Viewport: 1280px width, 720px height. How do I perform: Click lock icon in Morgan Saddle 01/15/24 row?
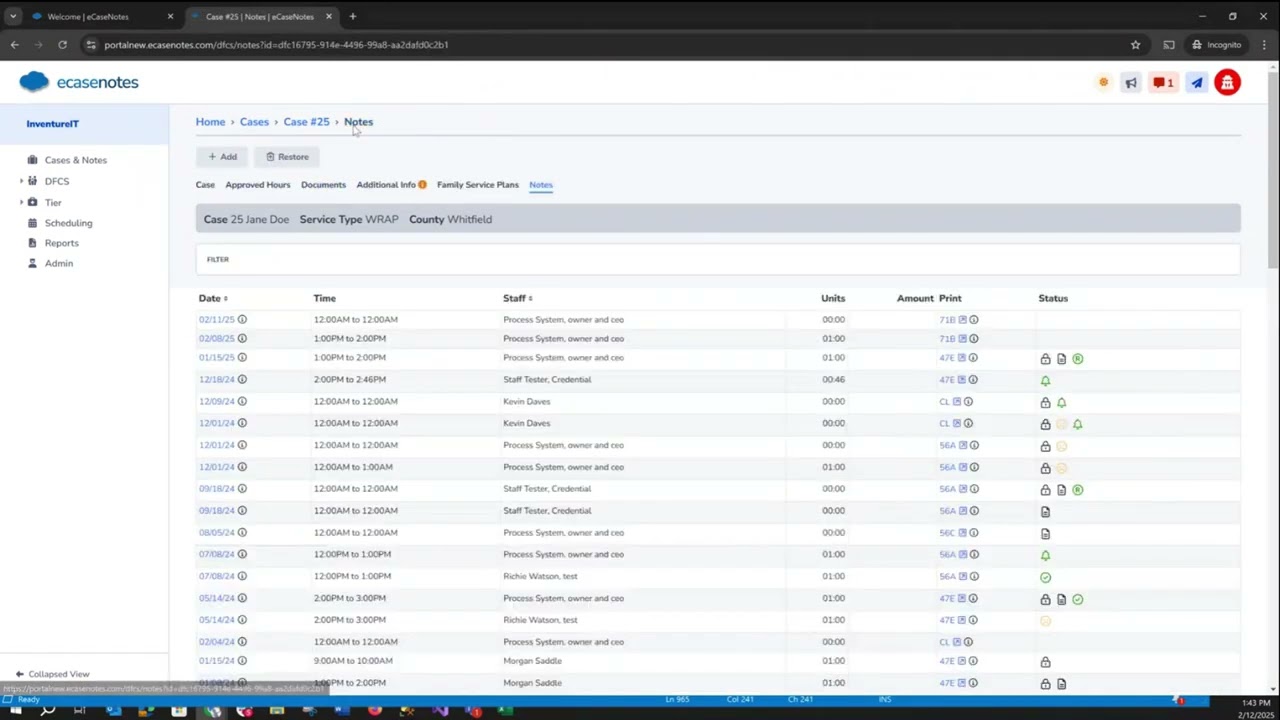click(1045, 663)
